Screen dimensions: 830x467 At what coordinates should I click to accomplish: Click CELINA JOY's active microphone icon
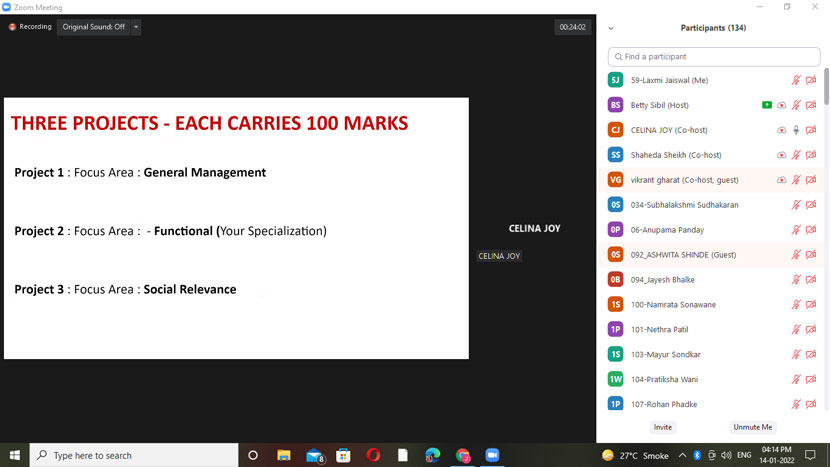pos(796,130)
